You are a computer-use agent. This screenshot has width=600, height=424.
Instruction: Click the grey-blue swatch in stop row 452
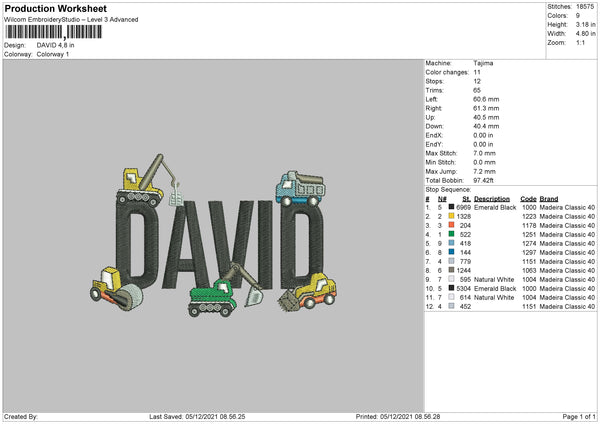point(452,306)
